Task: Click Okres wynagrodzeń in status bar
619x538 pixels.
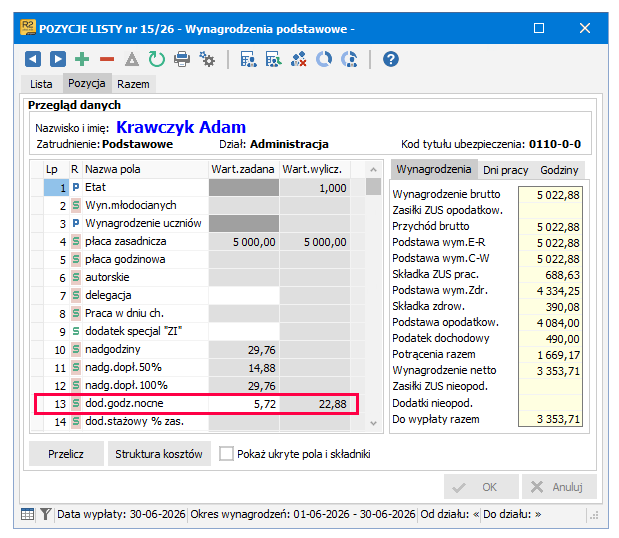Action: (303, 514)
